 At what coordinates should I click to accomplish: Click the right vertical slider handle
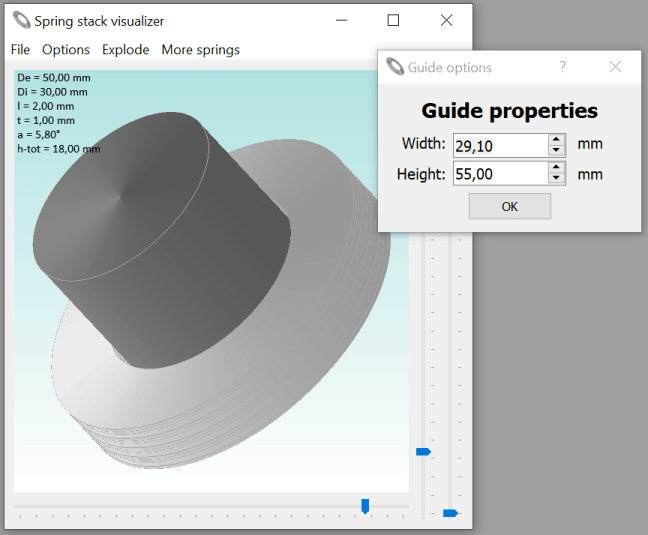[x=450, y=513]
